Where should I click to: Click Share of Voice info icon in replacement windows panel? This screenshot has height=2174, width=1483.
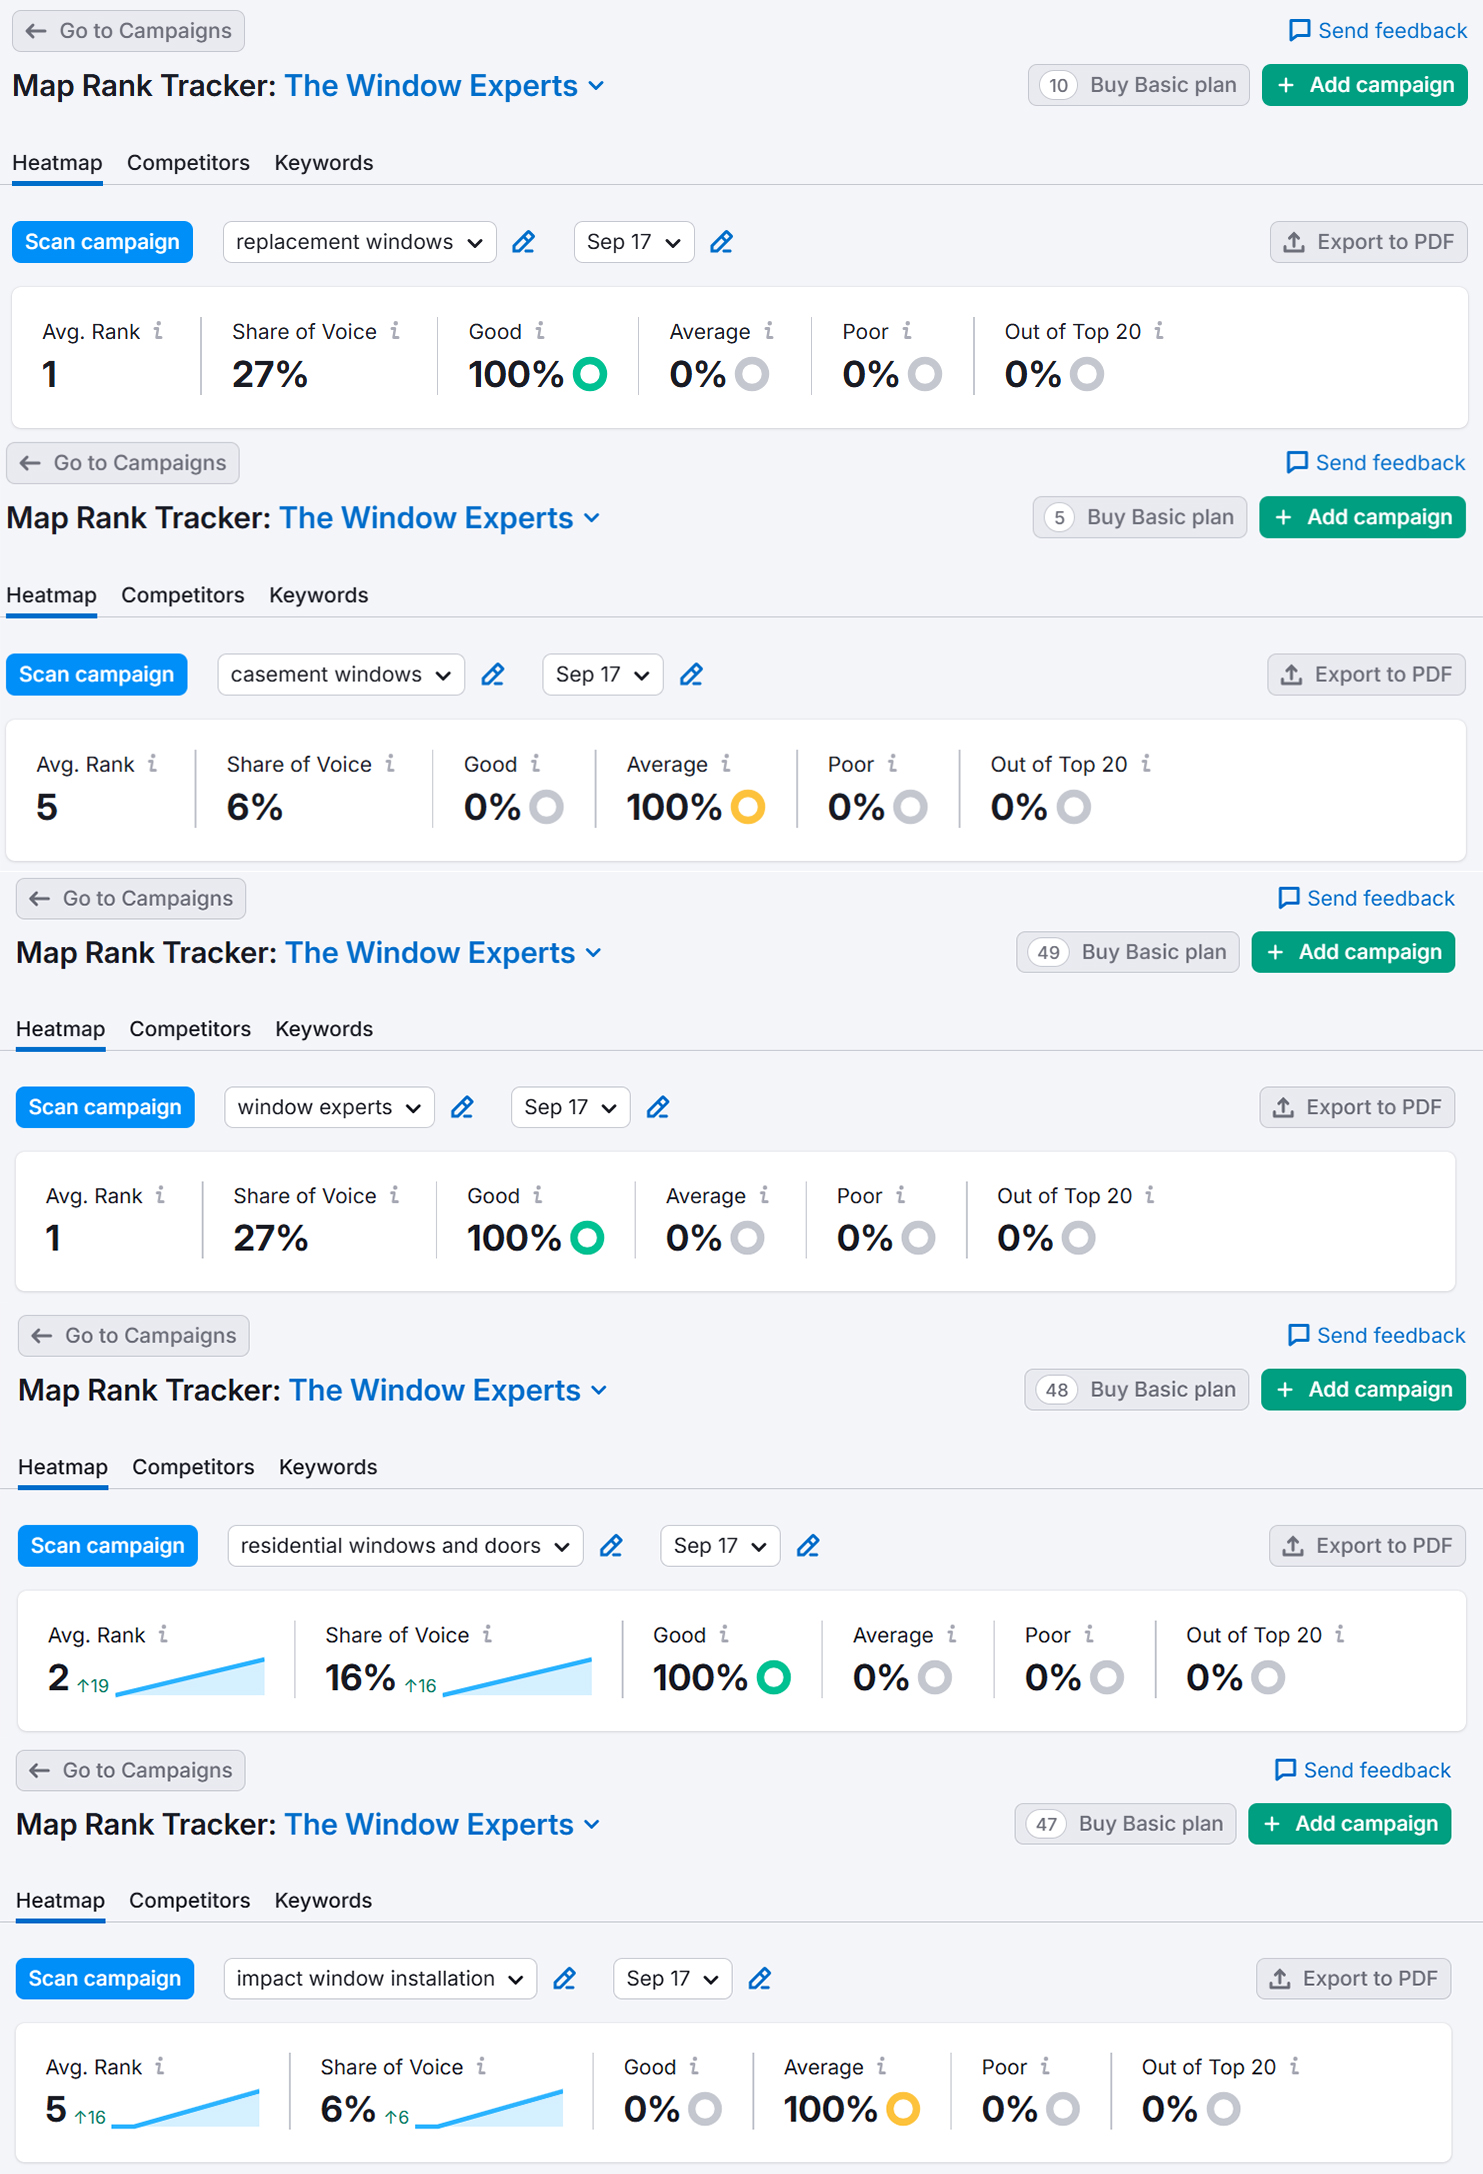coord(396,331)
